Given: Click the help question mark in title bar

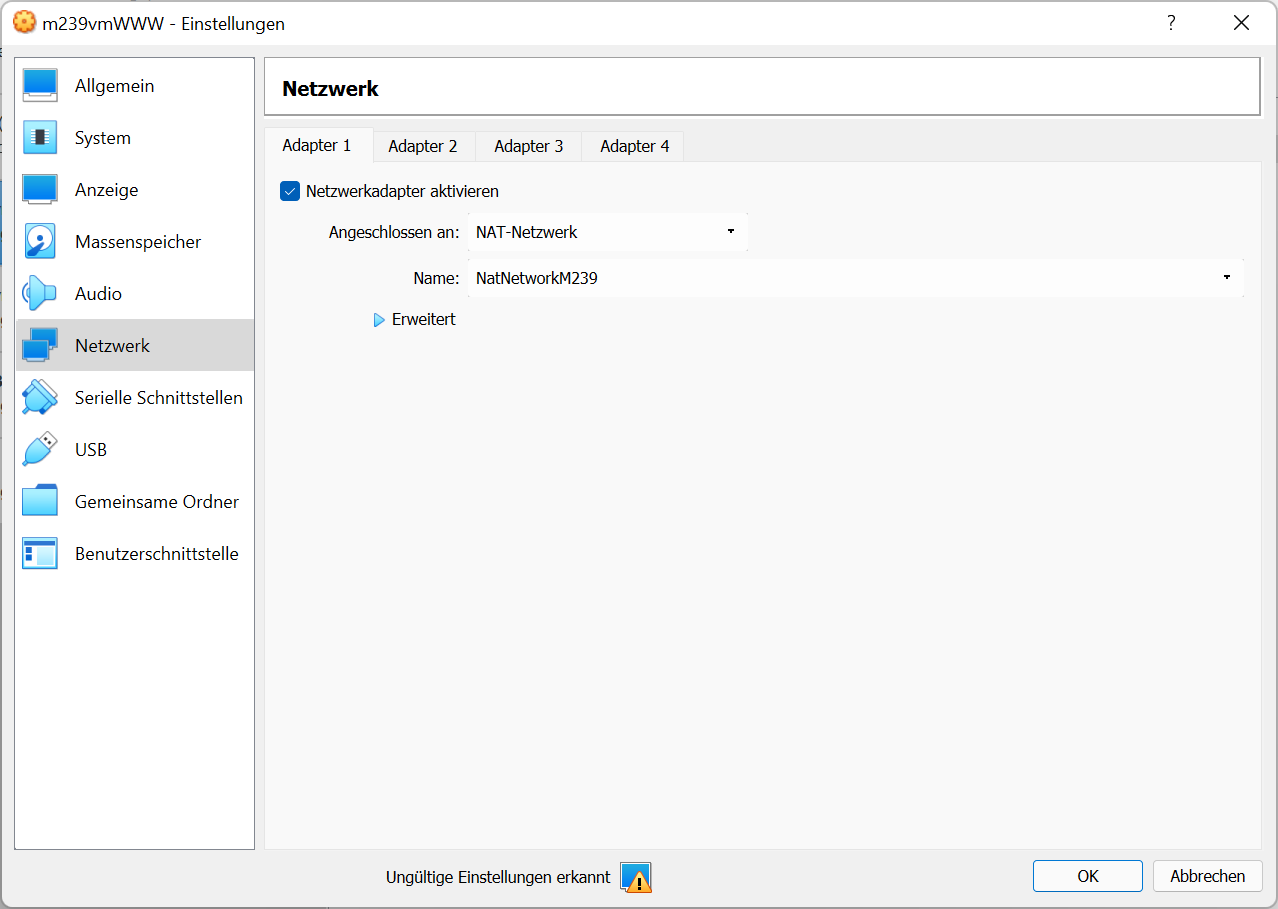Looking at the screenshot, I should coord(1171,23).
